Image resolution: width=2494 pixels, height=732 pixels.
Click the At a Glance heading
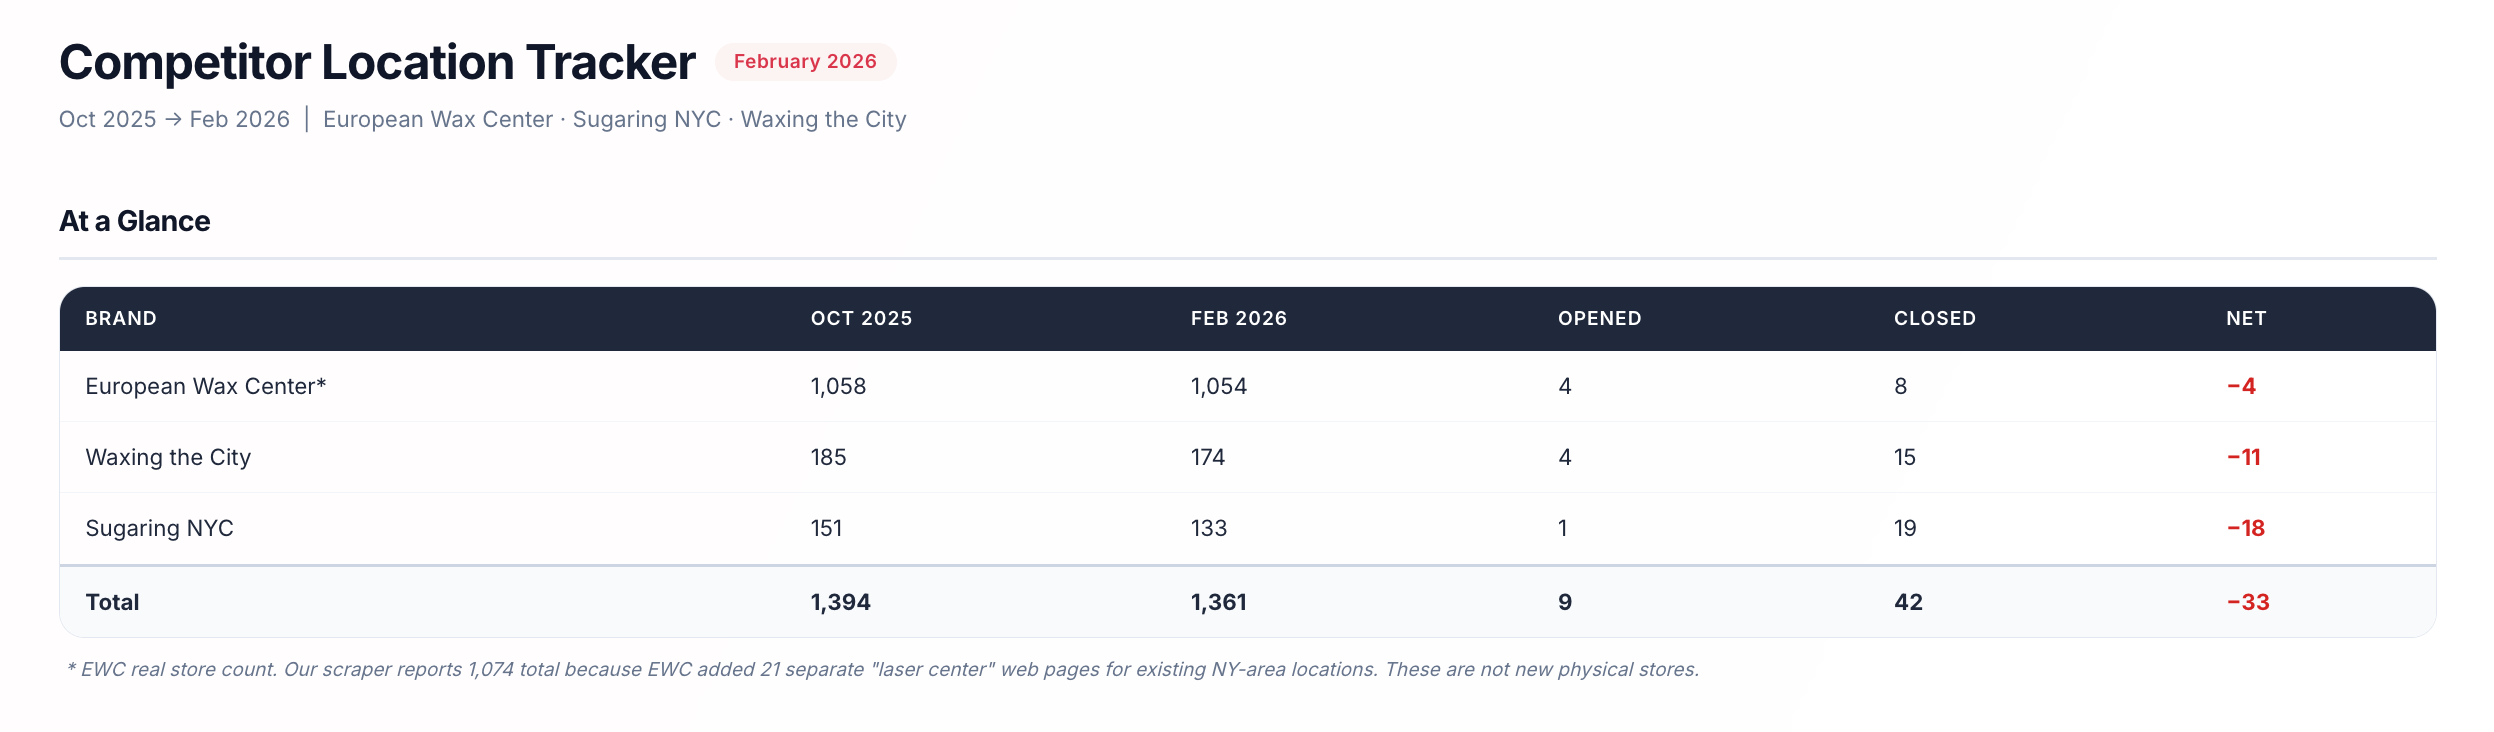[x=134, y=221]
